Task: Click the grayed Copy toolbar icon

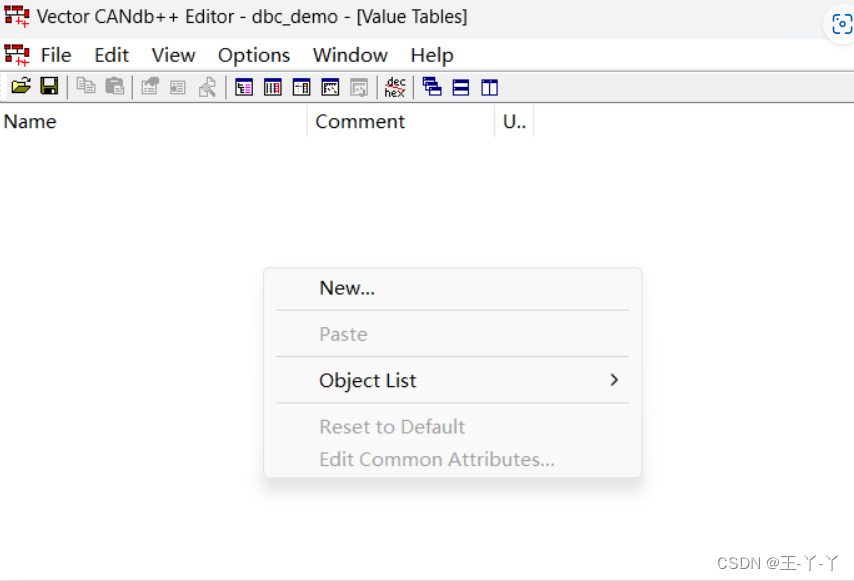Action: [86, 87]
